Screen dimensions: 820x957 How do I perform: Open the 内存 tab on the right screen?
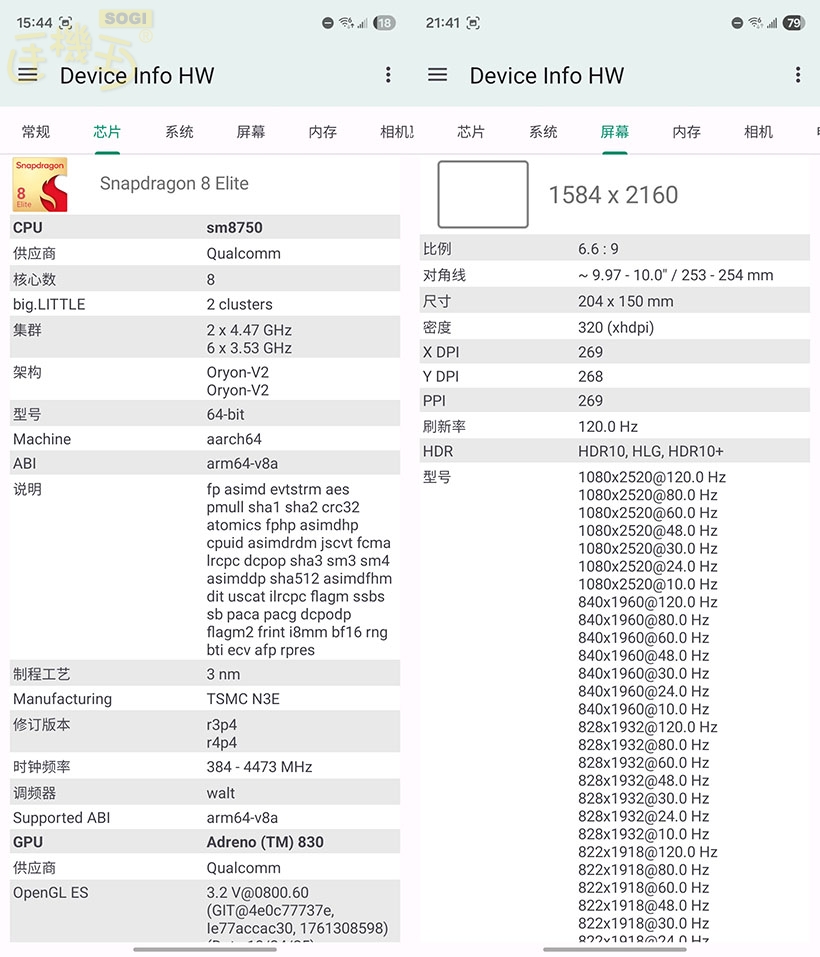[686, 132]
